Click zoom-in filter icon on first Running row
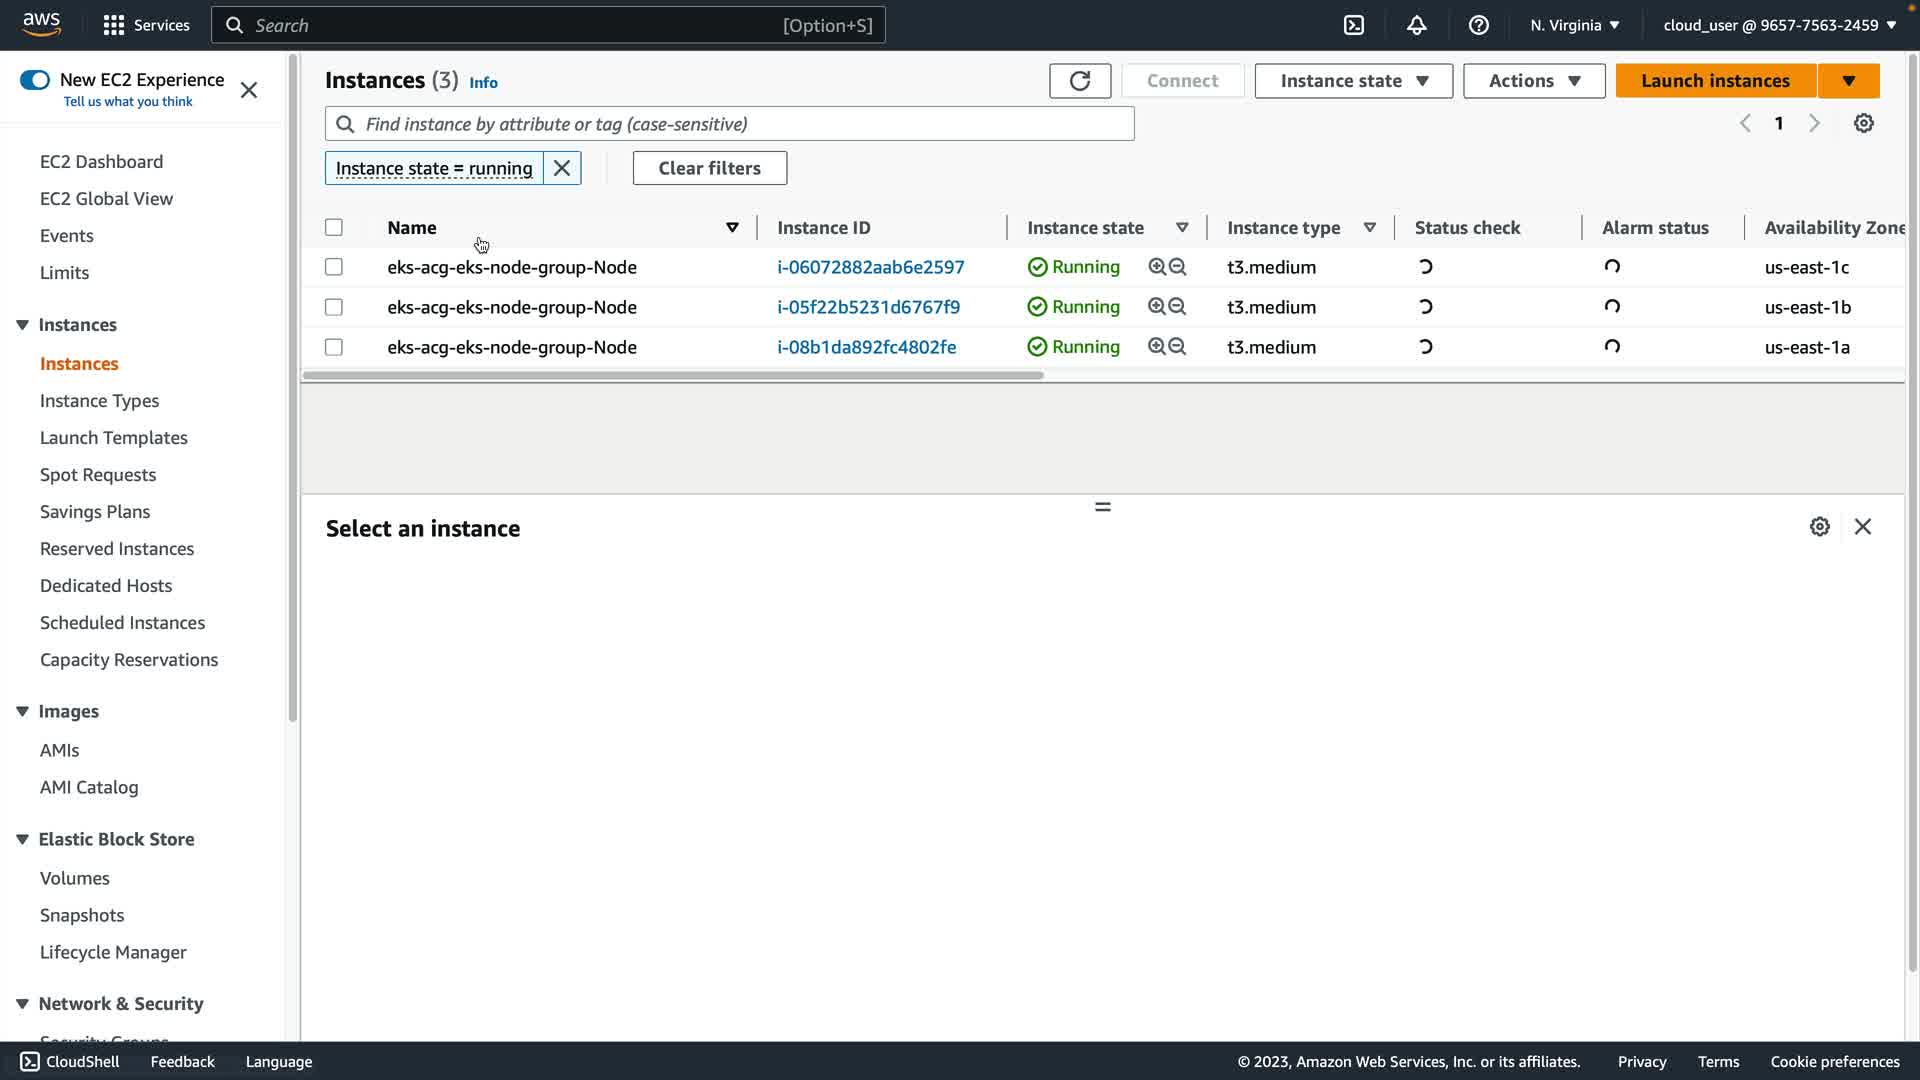This screenshot has width=1920, height=1080. (x=1157, y=267)
